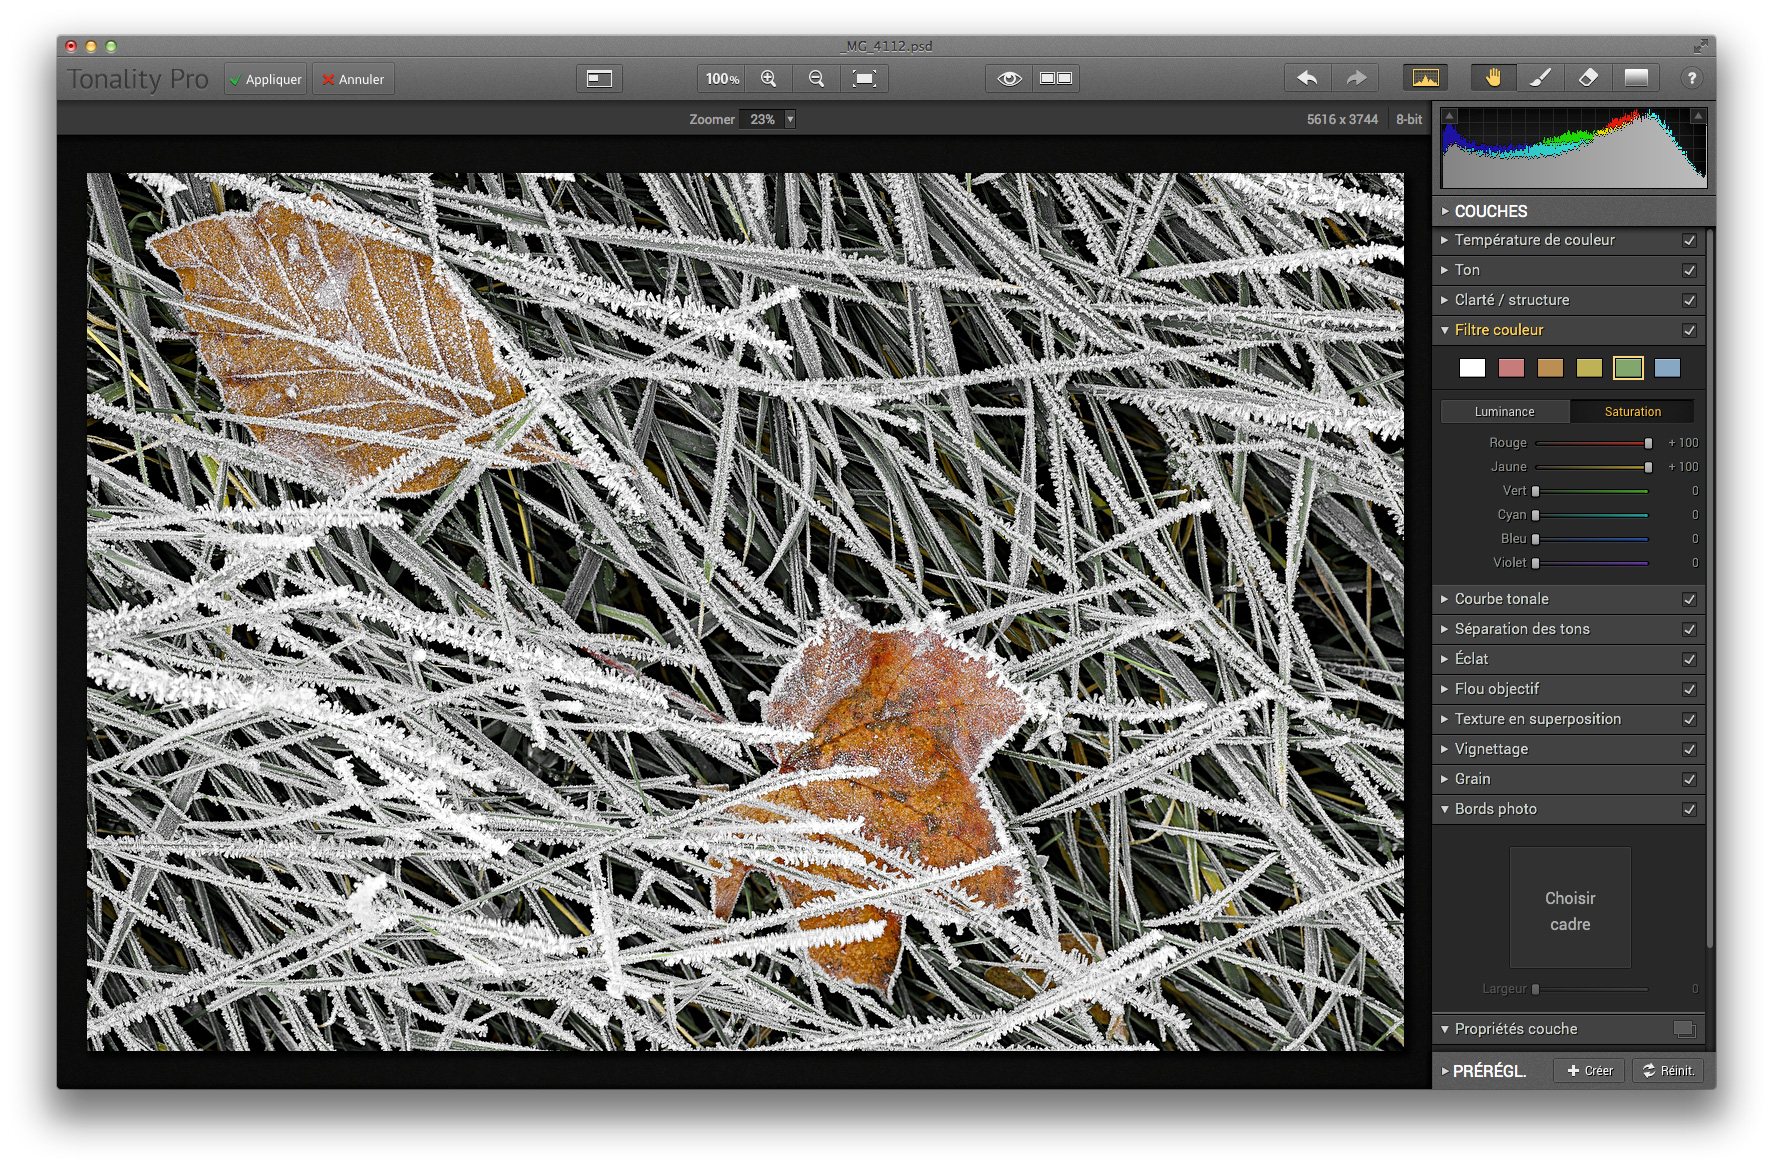The height and width of the screenshot is (1168, 1773).
Task: Expand the Courbe tonale panel
Action: coord(1445,599)
